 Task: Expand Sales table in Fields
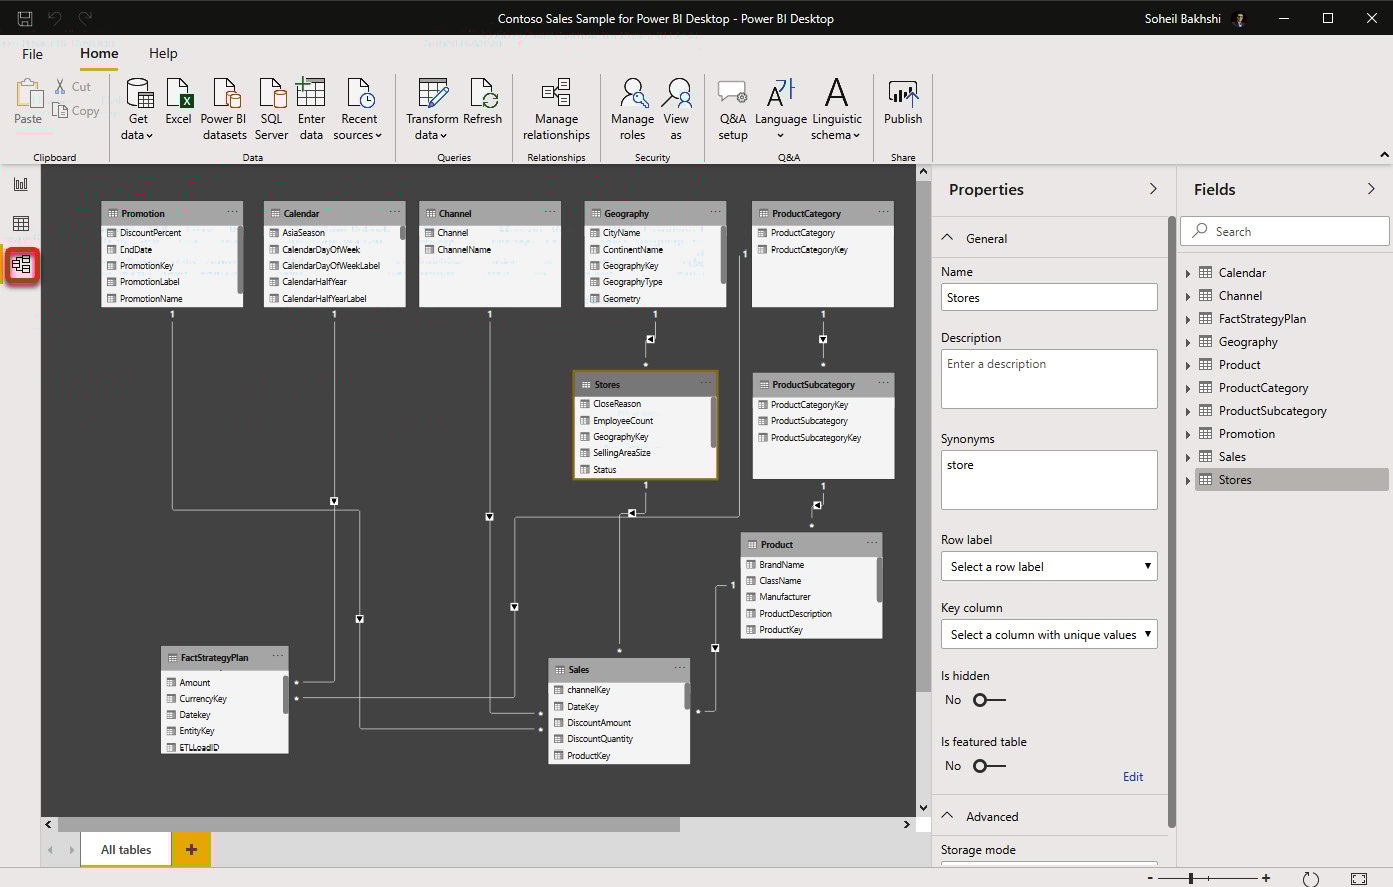(x=1188, y=457)
